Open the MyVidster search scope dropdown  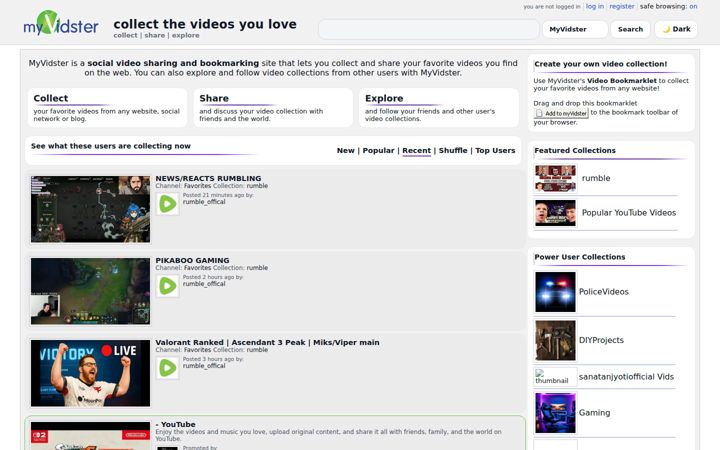[575, 29]
